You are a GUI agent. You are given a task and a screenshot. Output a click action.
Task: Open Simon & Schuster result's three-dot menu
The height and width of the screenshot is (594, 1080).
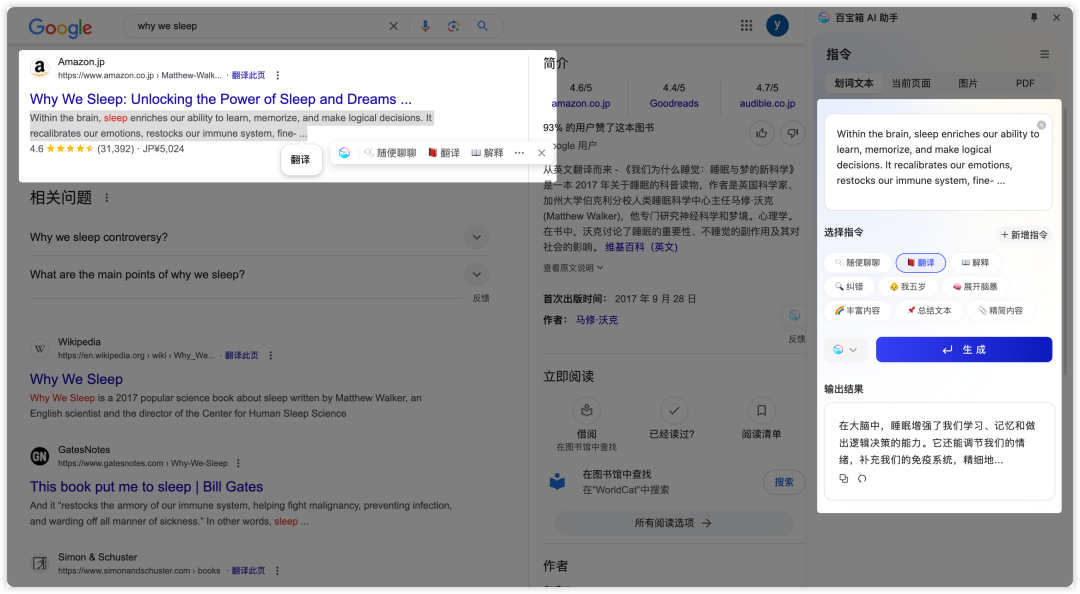point(278,571)
